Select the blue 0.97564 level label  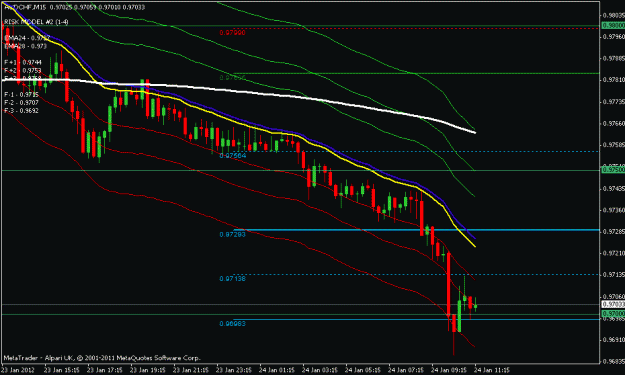(233, 156)
